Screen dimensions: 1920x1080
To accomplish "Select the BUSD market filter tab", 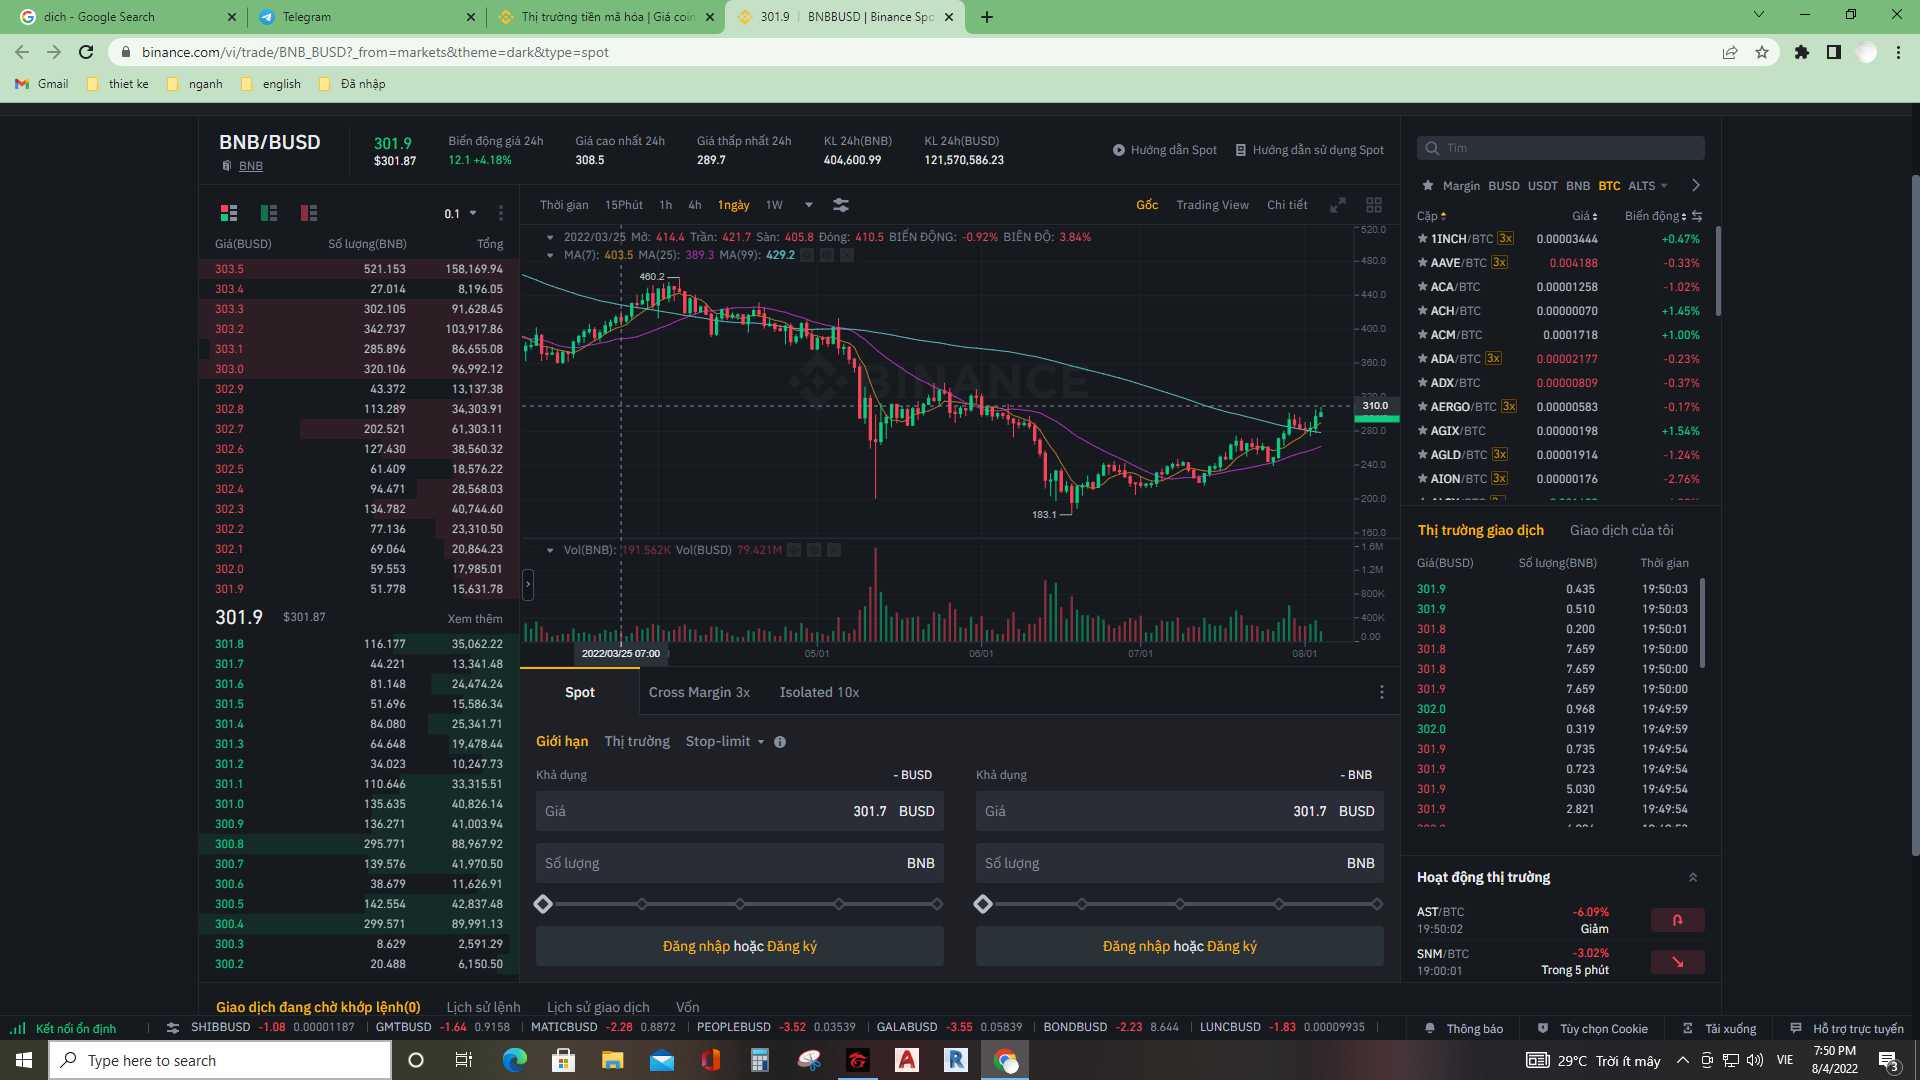I will coord(1503,186).
